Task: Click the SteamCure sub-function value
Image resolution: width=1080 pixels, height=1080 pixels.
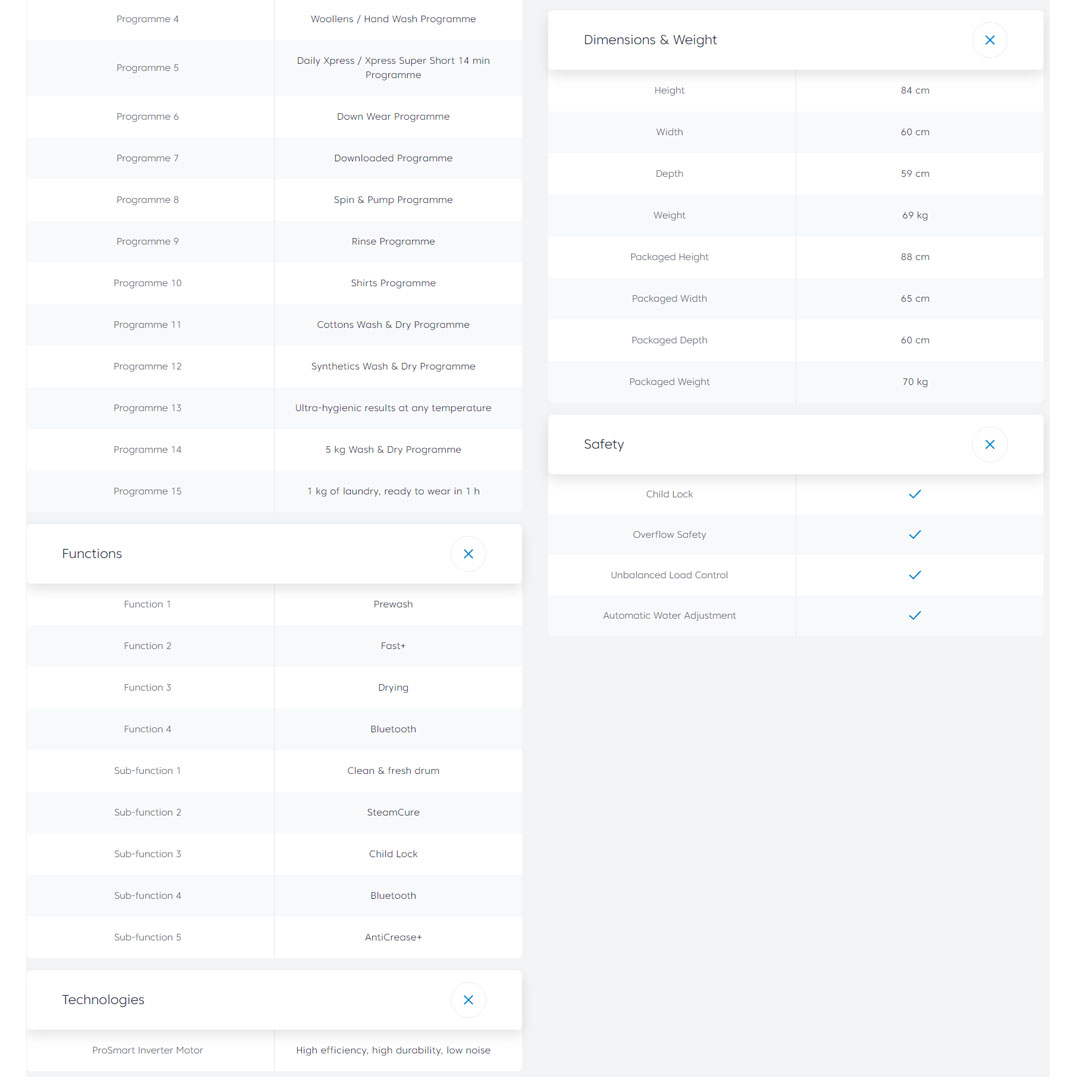Action: click(393, 812)
